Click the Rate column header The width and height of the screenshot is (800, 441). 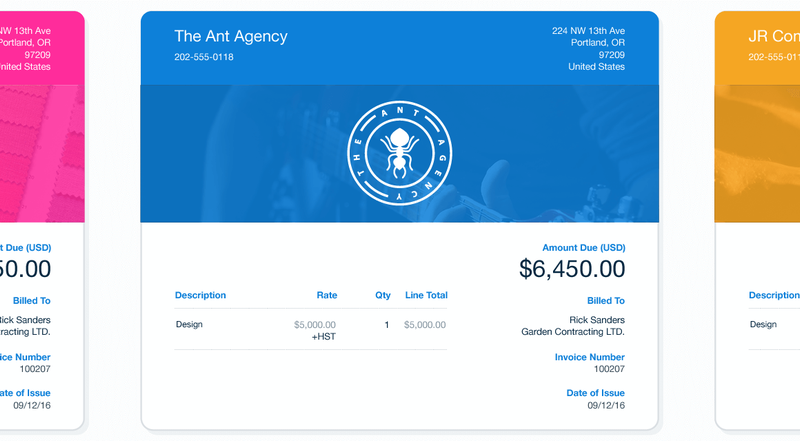click(327, 295)
